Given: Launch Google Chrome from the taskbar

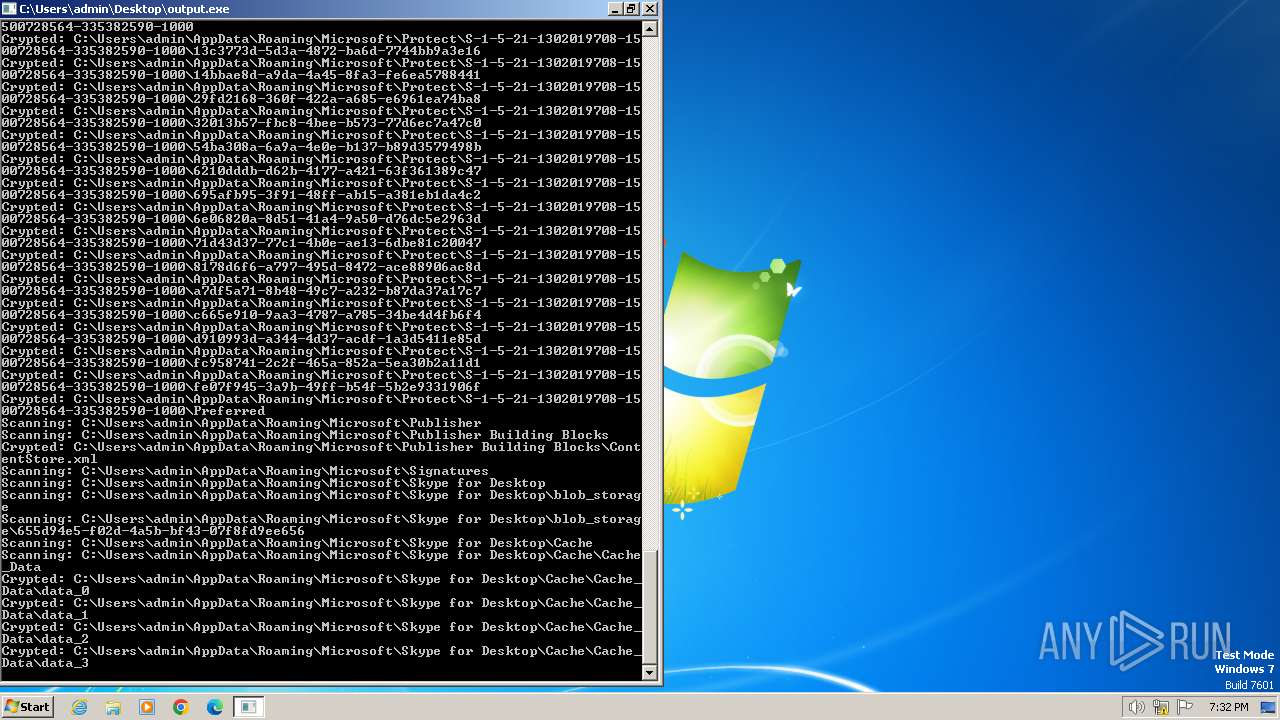Looking at the screenshot, I should pos(181,707).
